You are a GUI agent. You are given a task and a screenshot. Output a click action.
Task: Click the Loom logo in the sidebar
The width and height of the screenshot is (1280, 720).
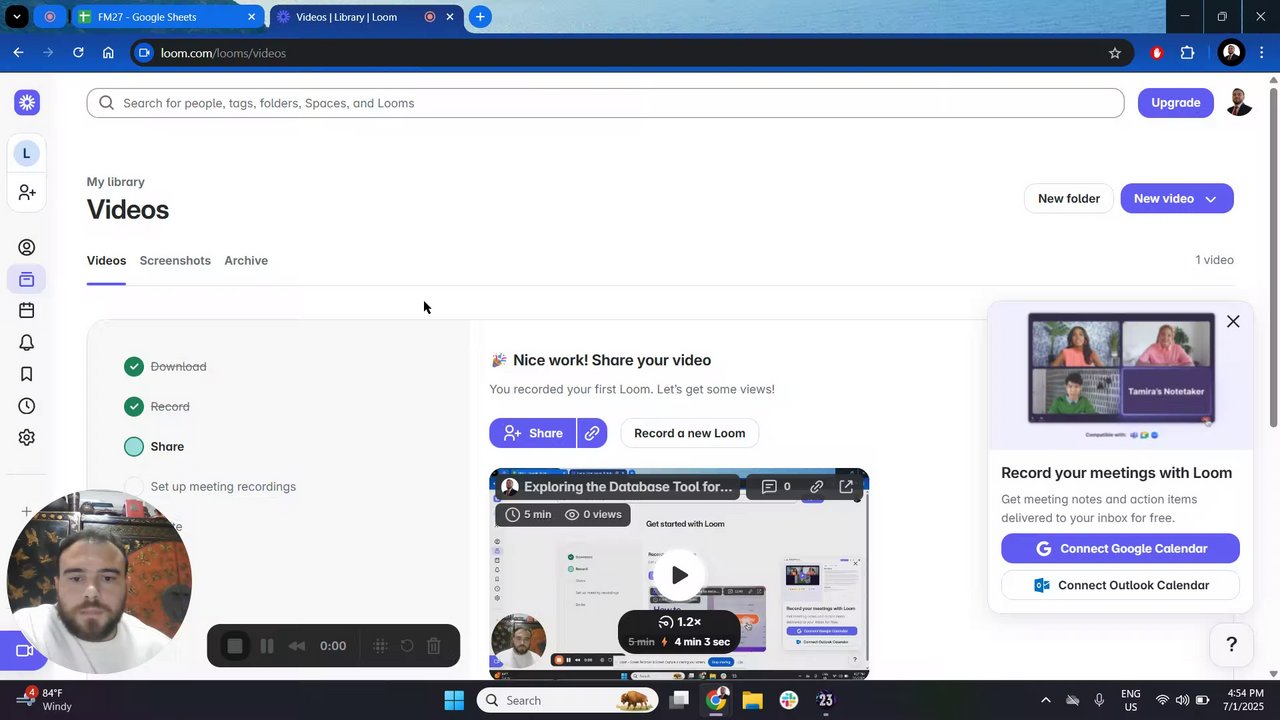[27, 102]
